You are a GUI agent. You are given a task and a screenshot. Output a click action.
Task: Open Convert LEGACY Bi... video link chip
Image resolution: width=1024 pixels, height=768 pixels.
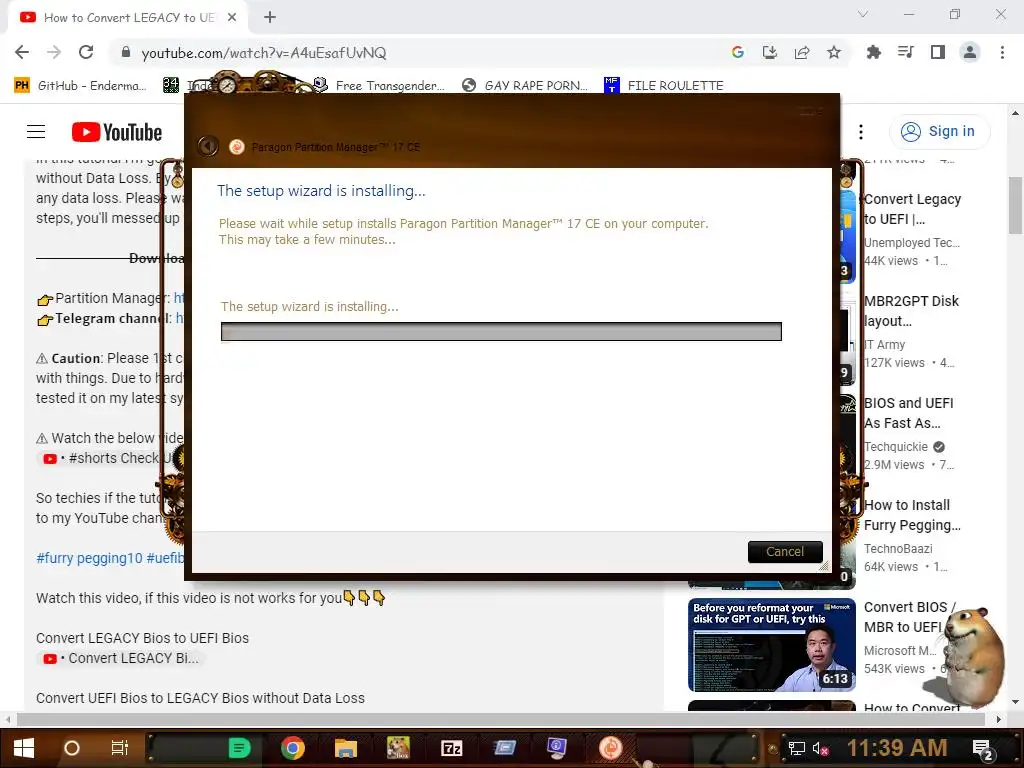pos(121,658)
